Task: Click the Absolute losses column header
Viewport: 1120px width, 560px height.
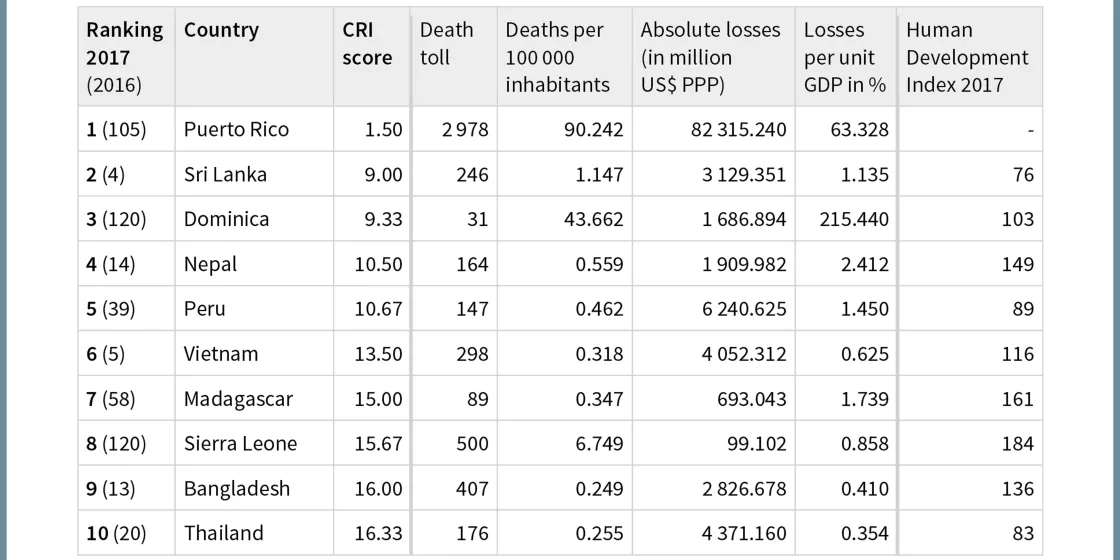Action: [x=710, y=57]
